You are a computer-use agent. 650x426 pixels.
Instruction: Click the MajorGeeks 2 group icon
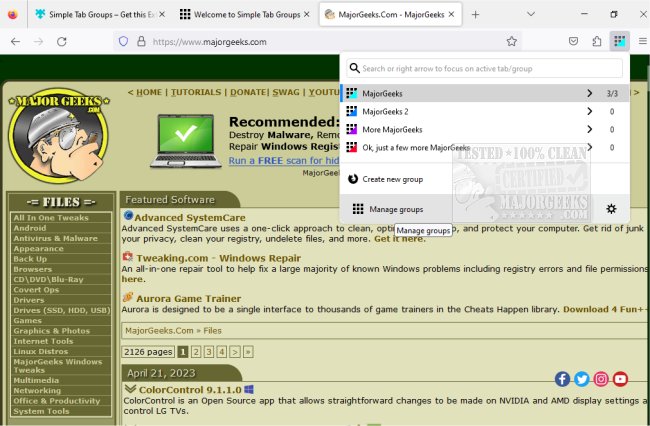tap(352, 111)
